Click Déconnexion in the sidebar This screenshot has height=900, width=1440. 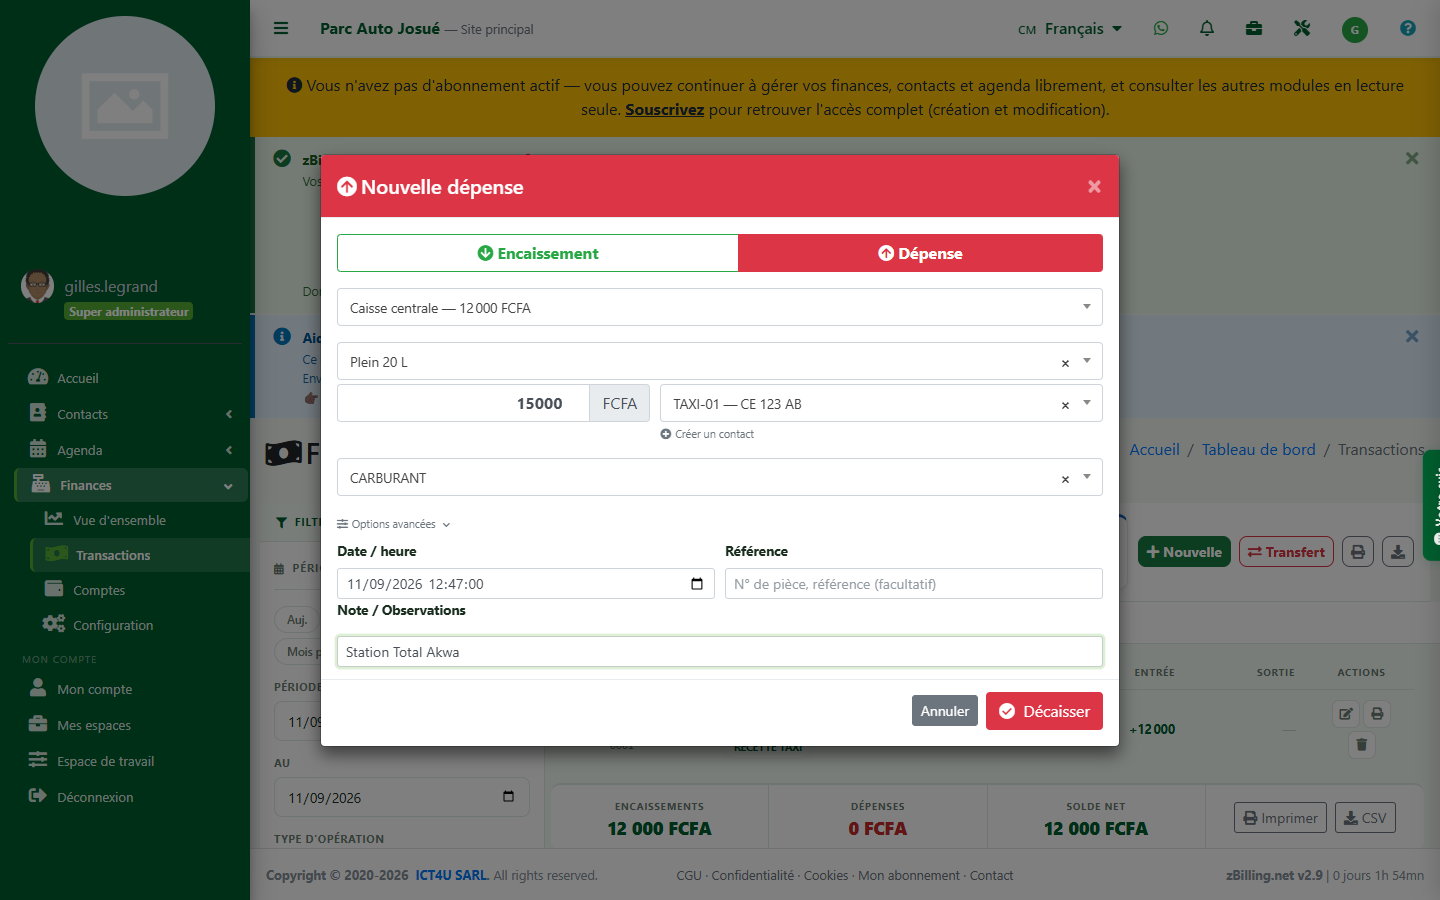point(95,797)
